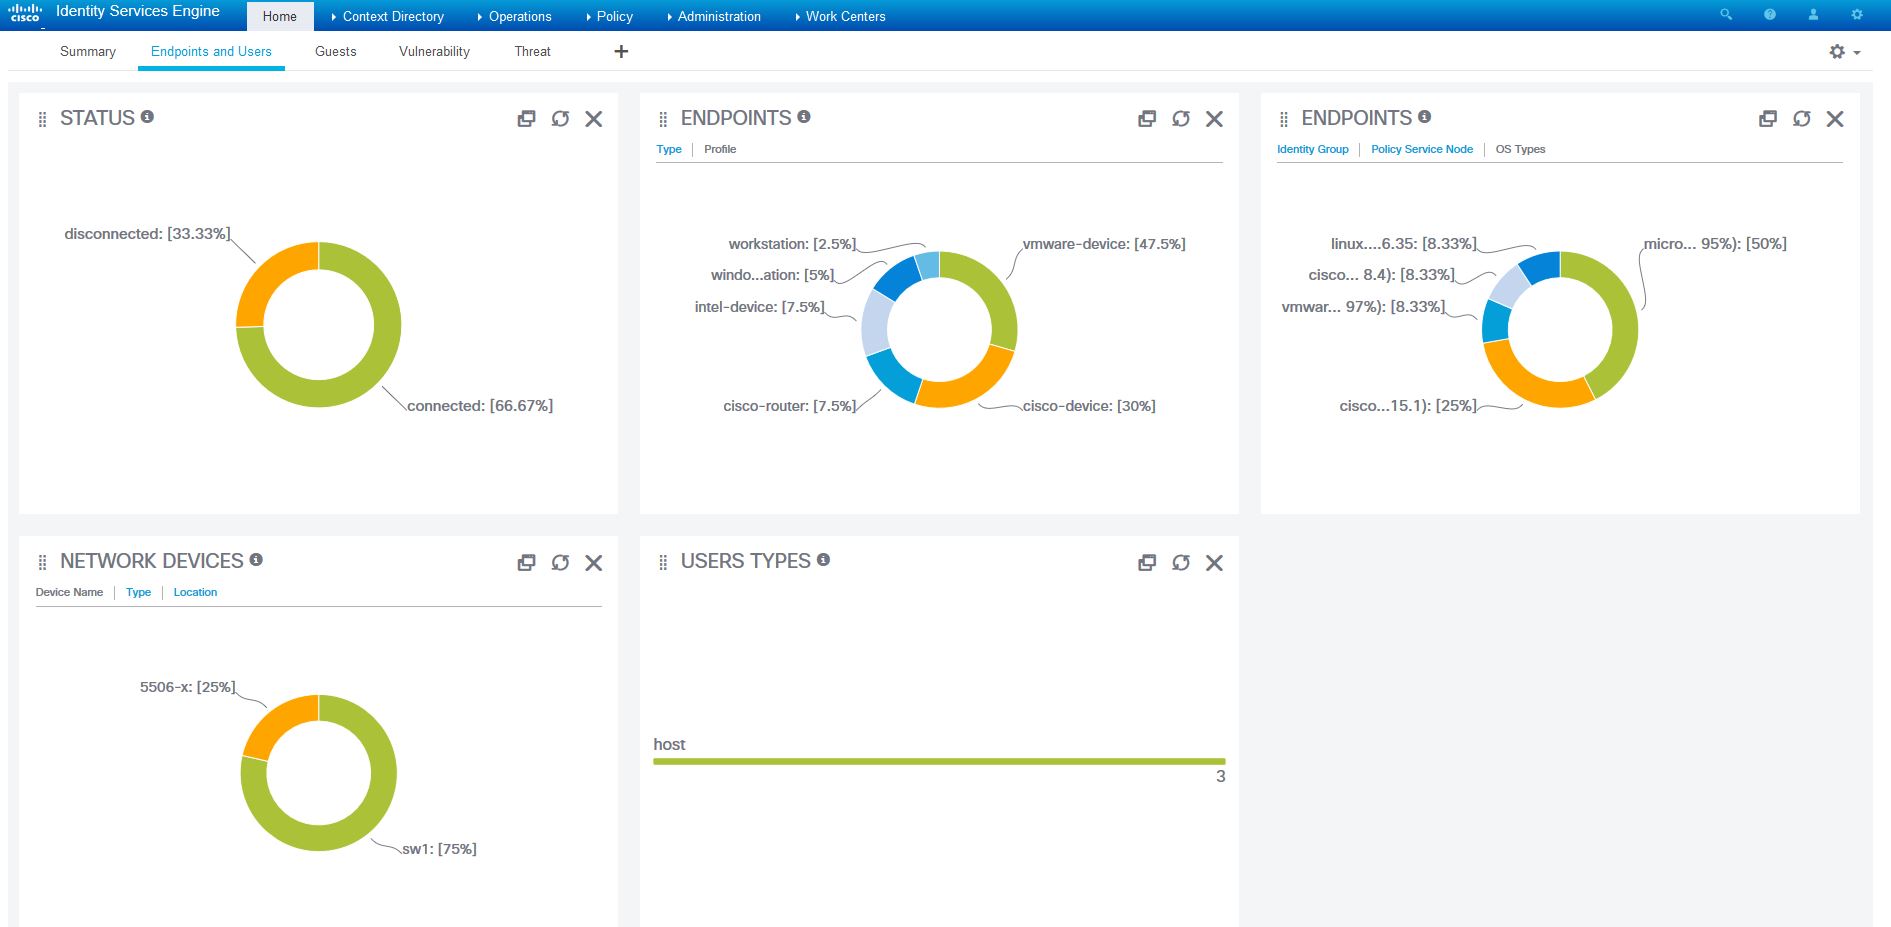This screenshot has width=1891, height=927.
Task: Refresh the USERS TYPES dashlet
Action: coord(1181,563)
